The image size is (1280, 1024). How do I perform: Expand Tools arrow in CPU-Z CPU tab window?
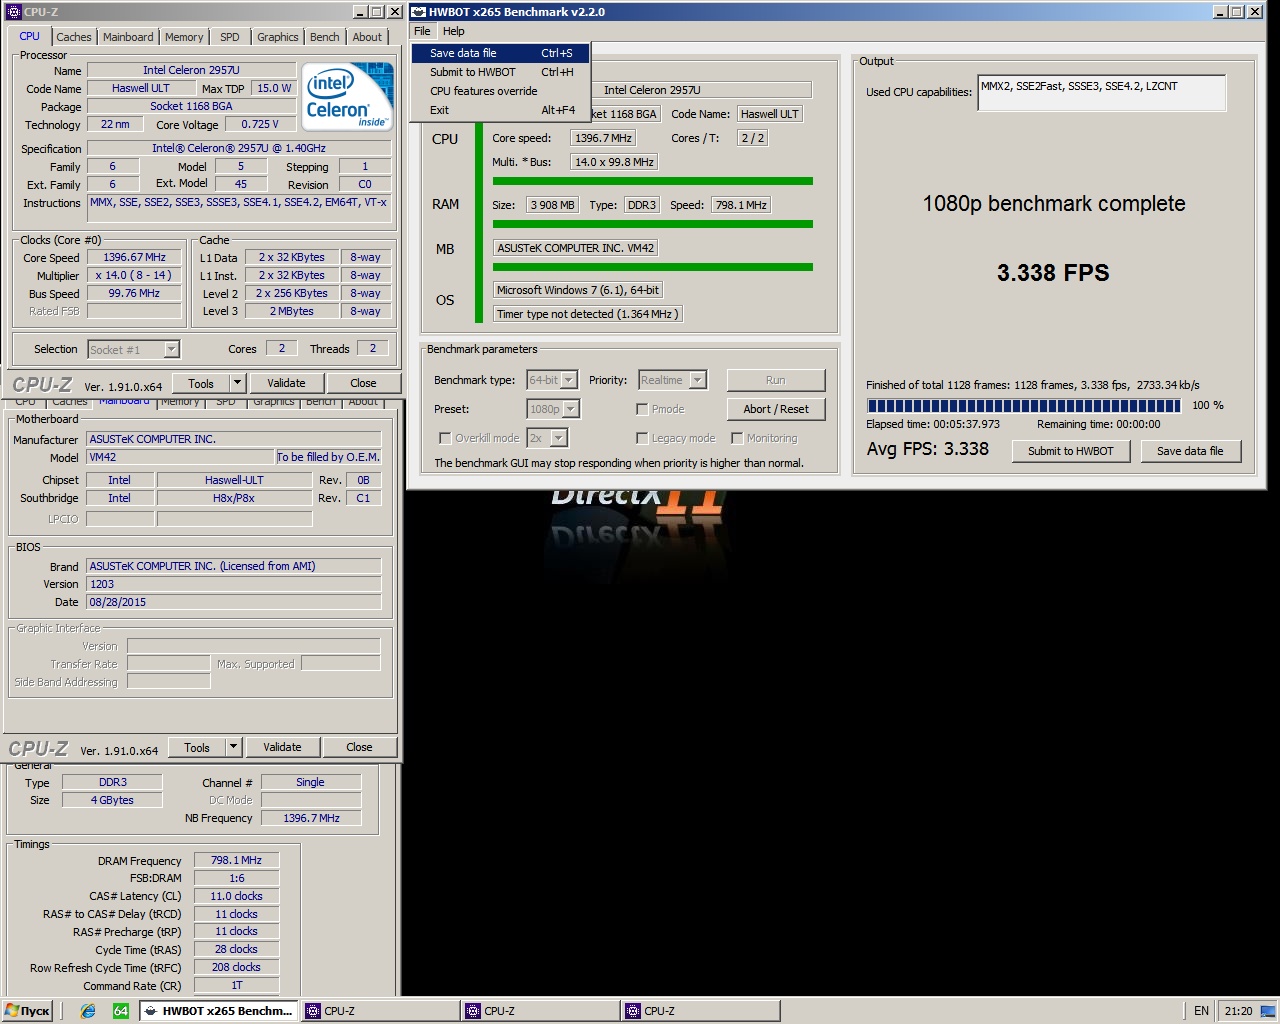[x=237, y=383]
